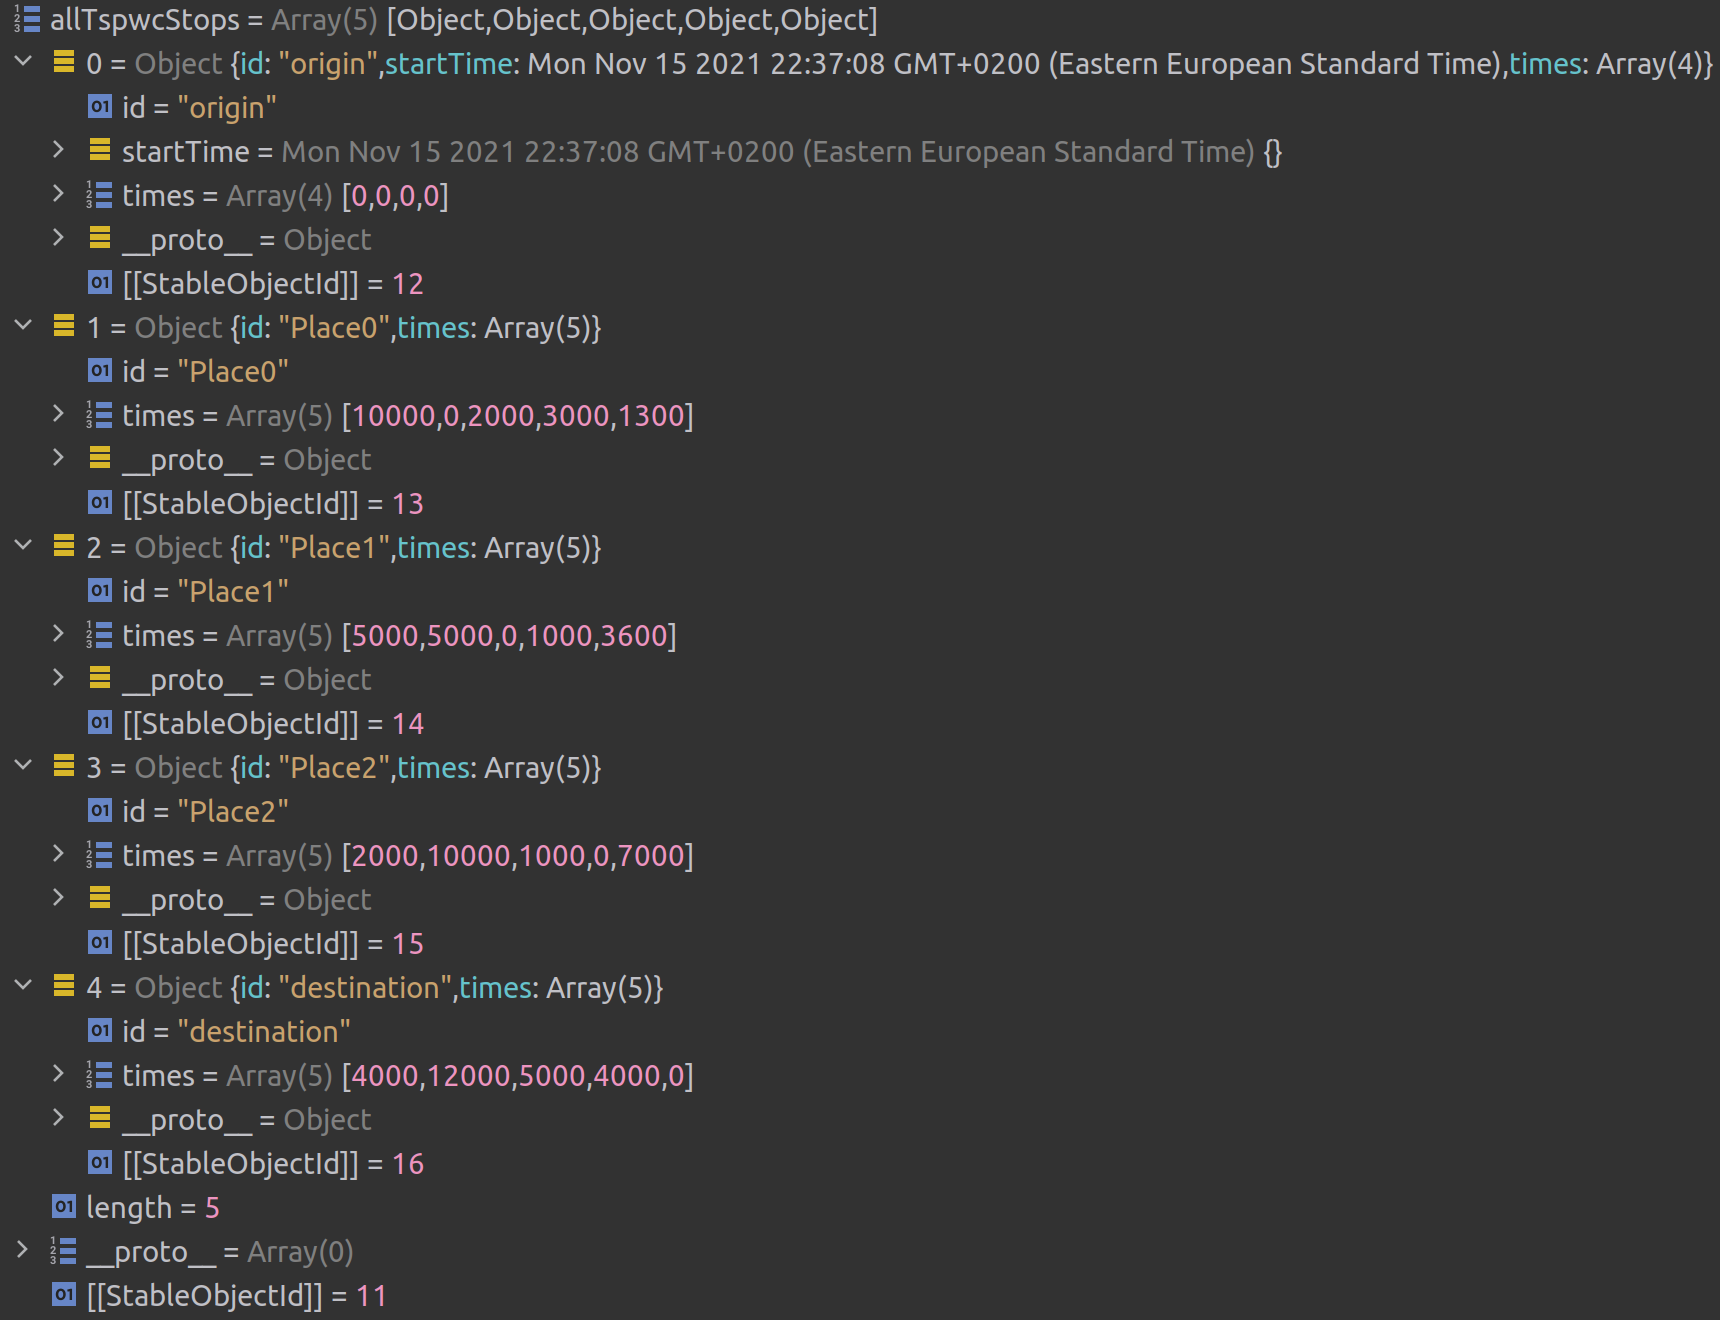Collapse the element 0 object node
This screenshot has width=1720, height=1320.
click(23, 62)
